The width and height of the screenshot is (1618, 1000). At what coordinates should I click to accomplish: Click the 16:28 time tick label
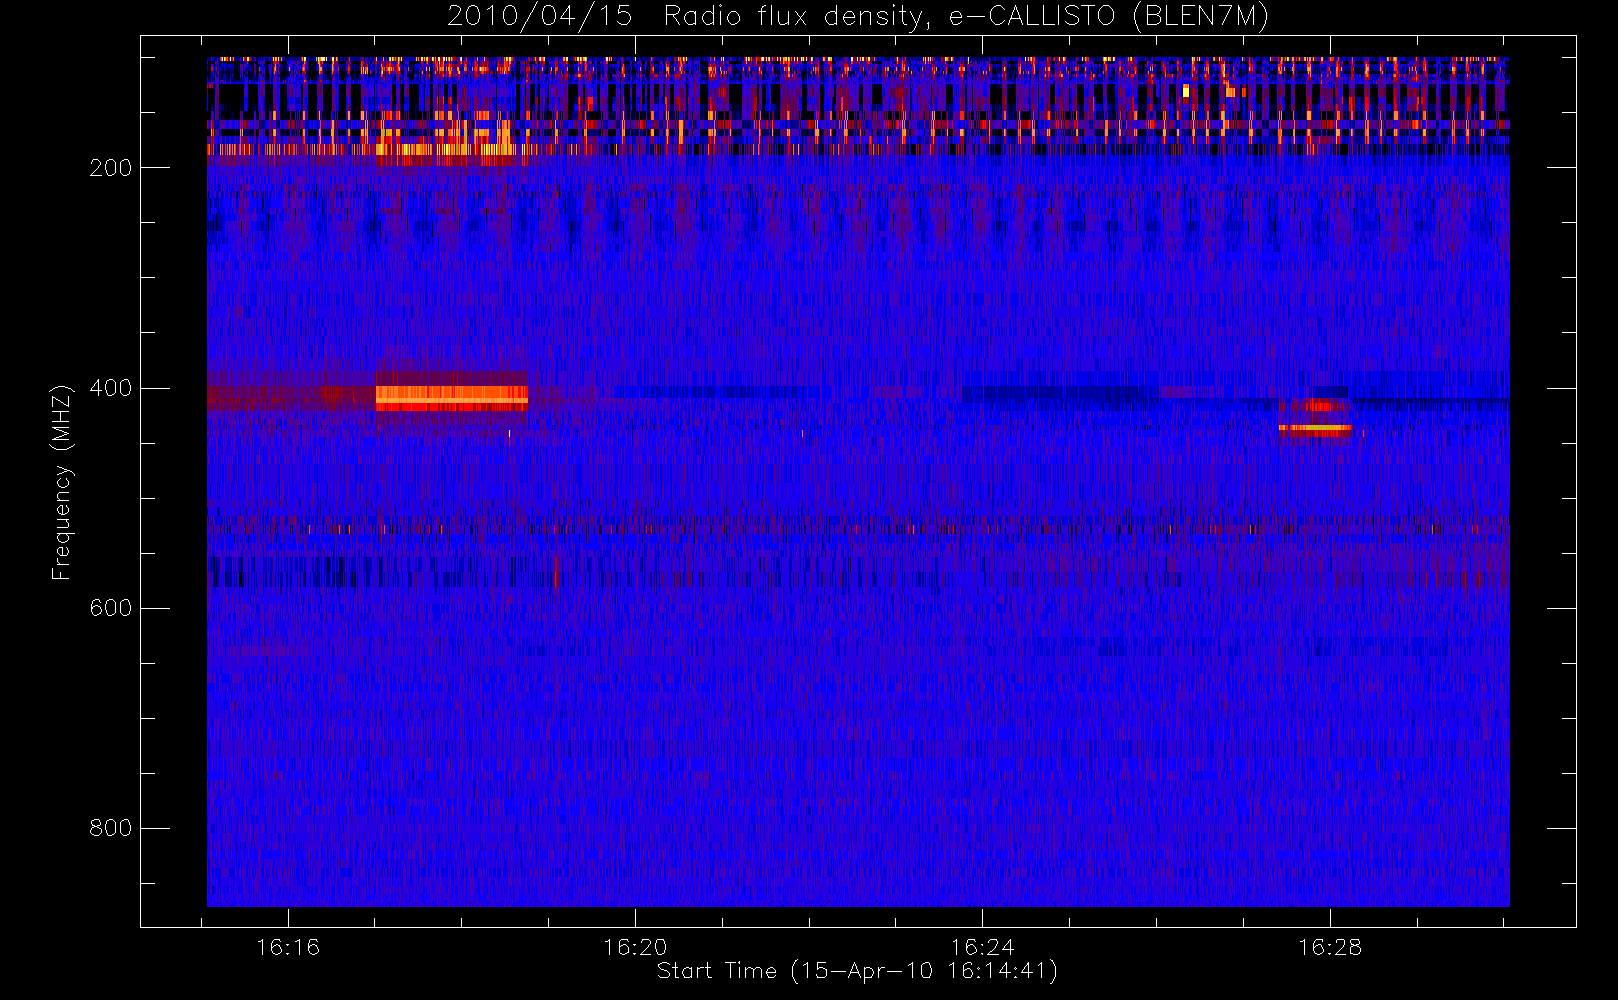tap(1330, 947)
